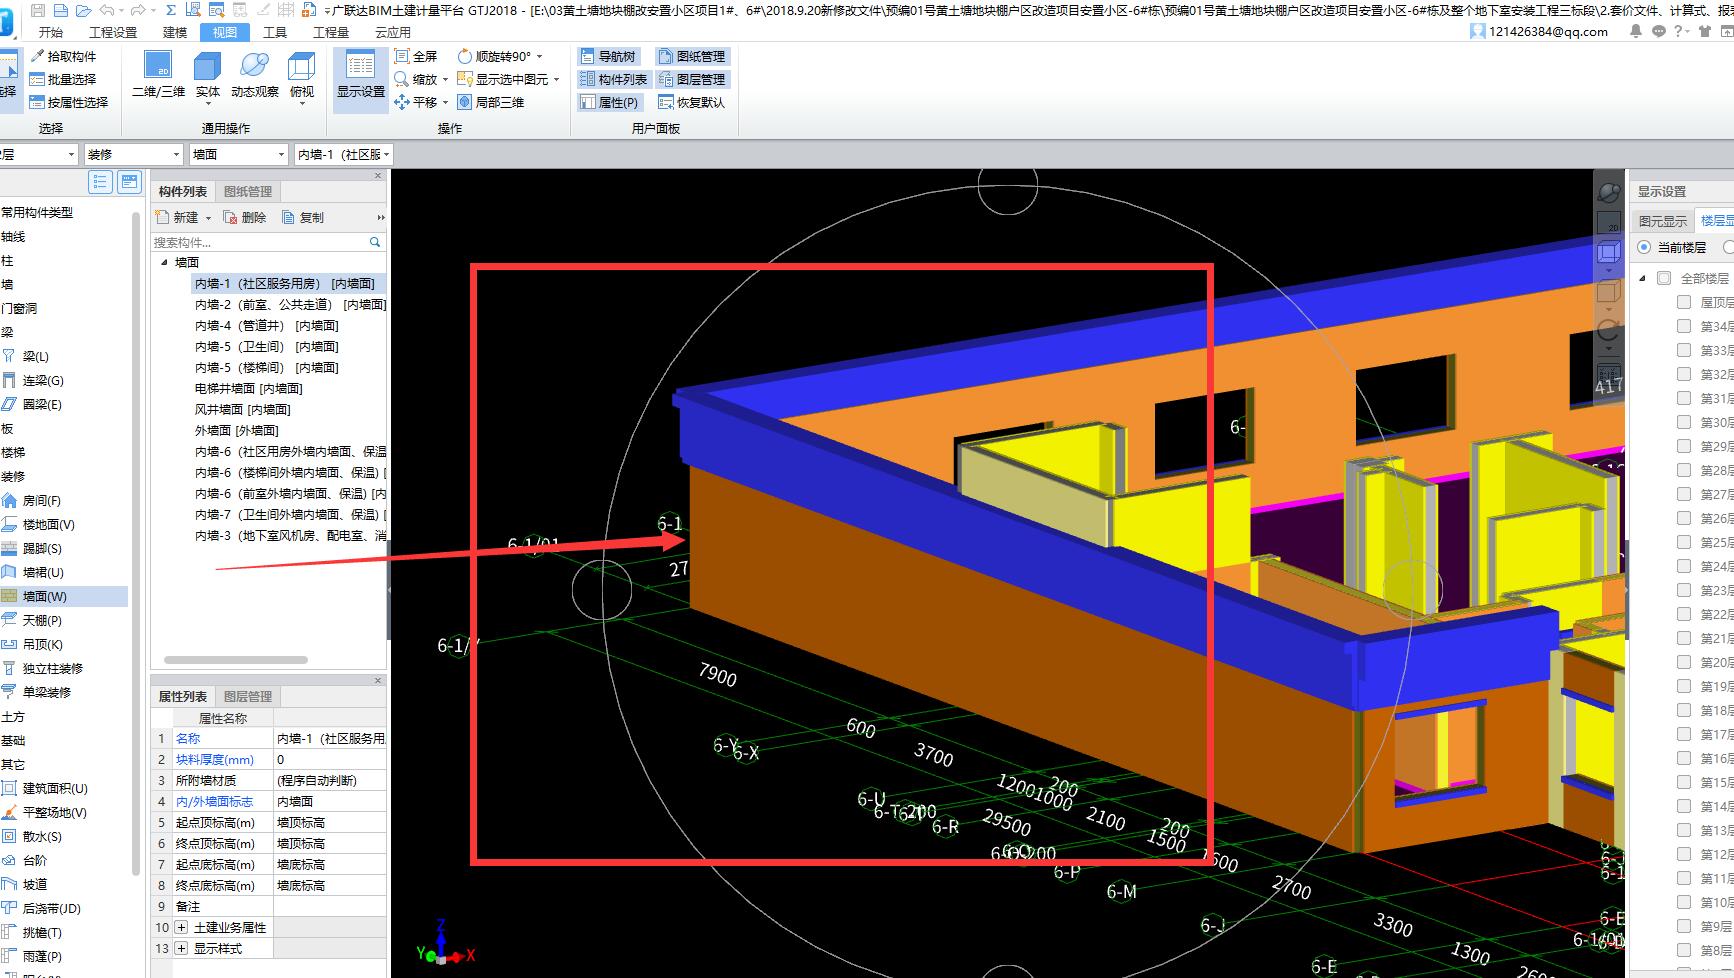Open the 内墙-1 component dropdown
Viewport: 1734px width, 978px height.
[343, 154]
